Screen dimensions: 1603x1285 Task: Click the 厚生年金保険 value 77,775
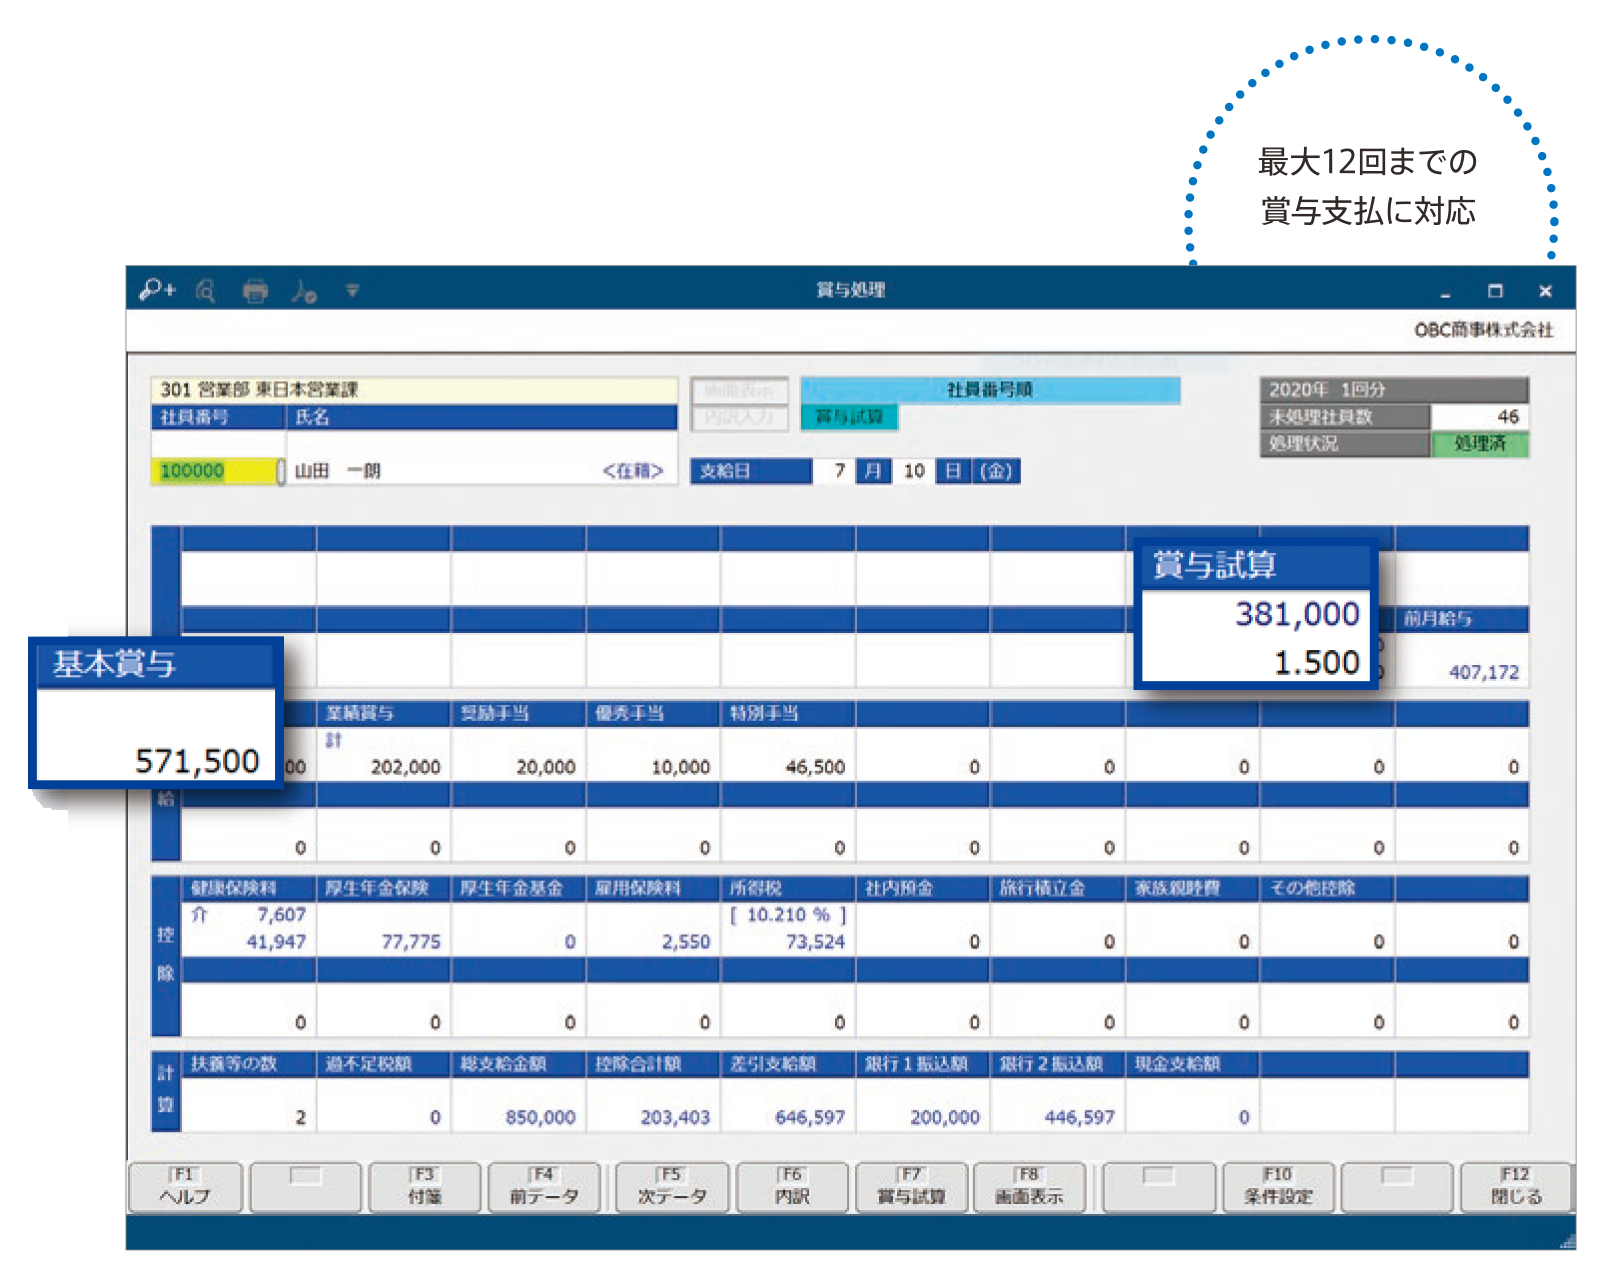tap(410, 942)
